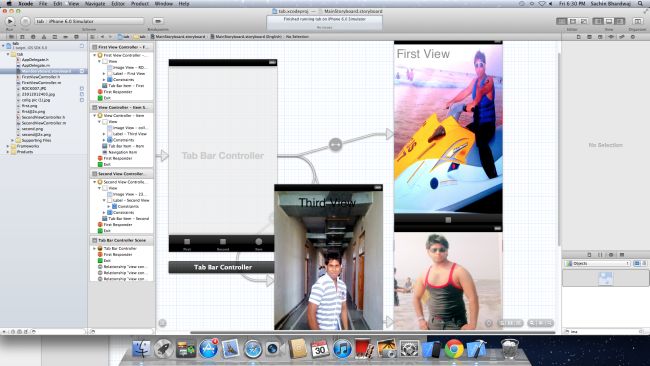Click the canvas horizontal scrollbar
Viewport: 650px width, 366px height.
(372, 332)
